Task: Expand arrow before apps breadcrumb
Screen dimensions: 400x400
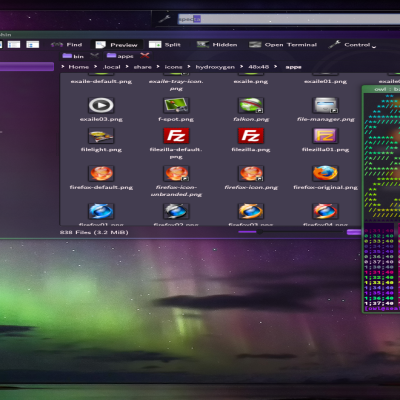Action: 276,67
